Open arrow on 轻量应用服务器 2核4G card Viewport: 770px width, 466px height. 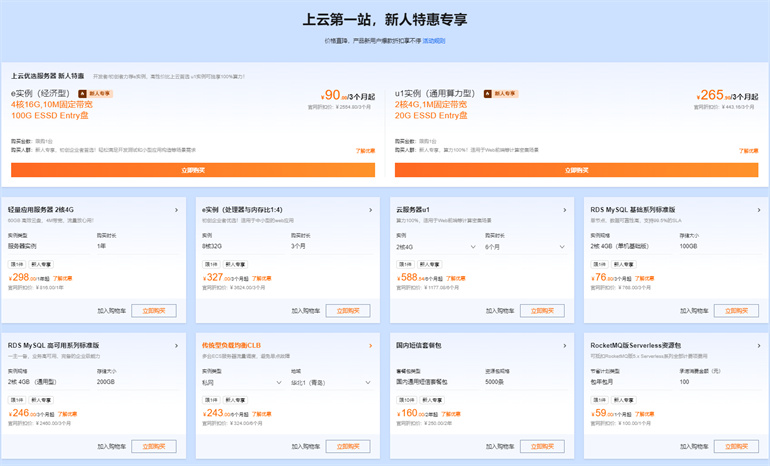coord(176,210)
